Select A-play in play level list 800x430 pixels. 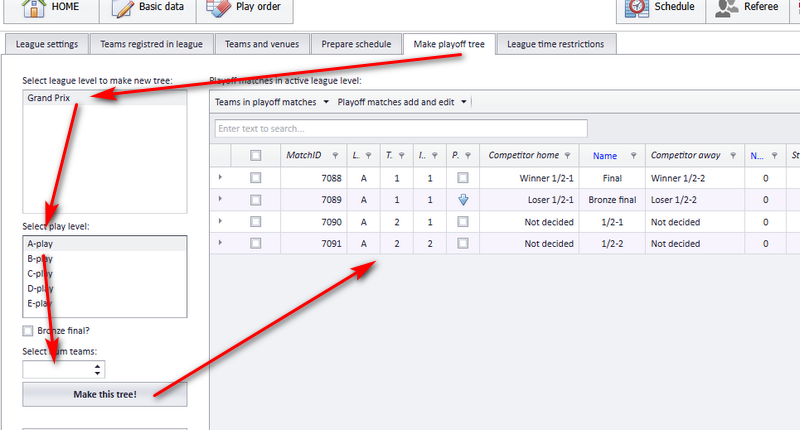pyautogui.click(x=105, y=244)
